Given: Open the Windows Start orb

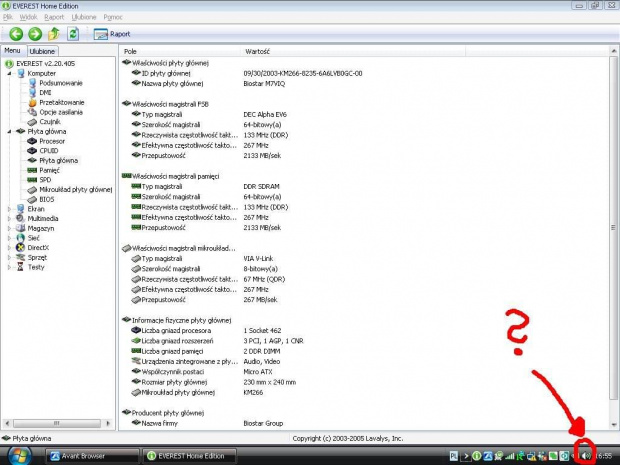Looking at the screenshot, I should pos(19,456).
